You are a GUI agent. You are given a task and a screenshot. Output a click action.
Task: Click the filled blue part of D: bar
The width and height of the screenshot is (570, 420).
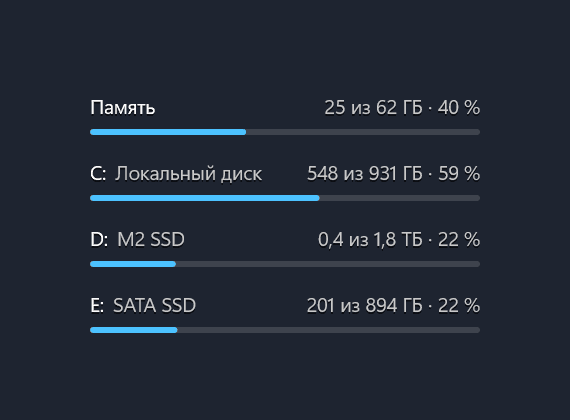(133, 264)
